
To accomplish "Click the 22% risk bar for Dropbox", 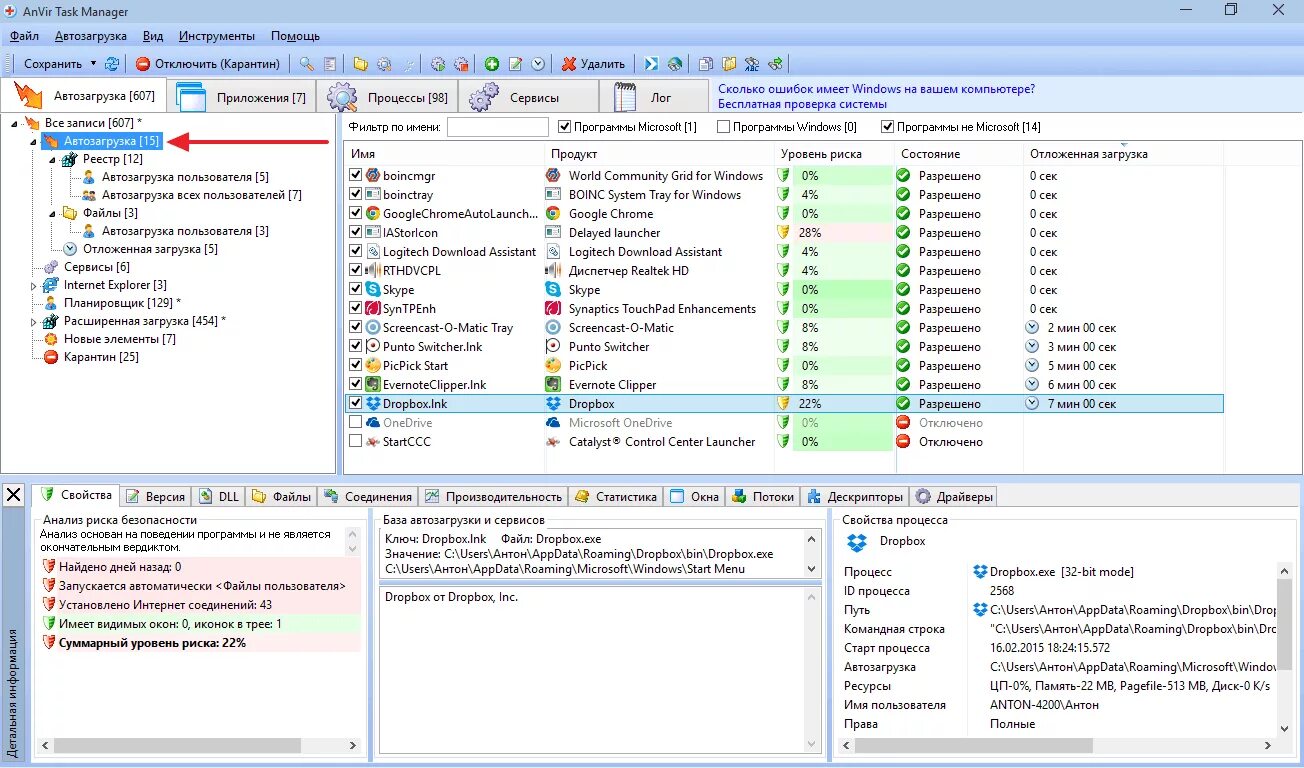I will coord(842,404).
